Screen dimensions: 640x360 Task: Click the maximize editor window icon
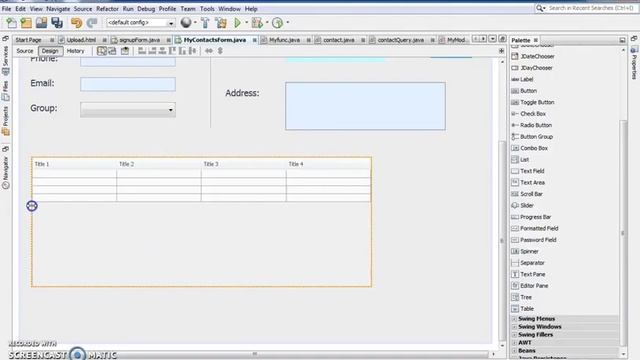click(502, 39)
